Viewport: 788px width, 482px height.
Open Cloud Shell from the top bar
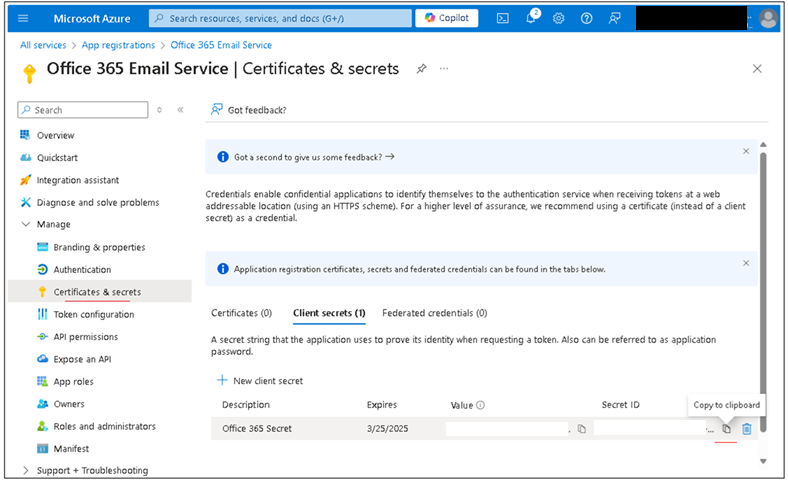(503, 19)
